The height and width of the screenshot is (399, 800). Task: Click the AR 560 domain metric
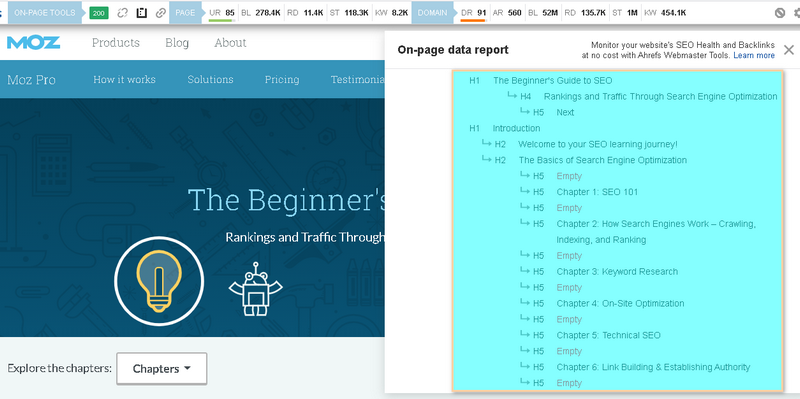click(x=507, y=13)
